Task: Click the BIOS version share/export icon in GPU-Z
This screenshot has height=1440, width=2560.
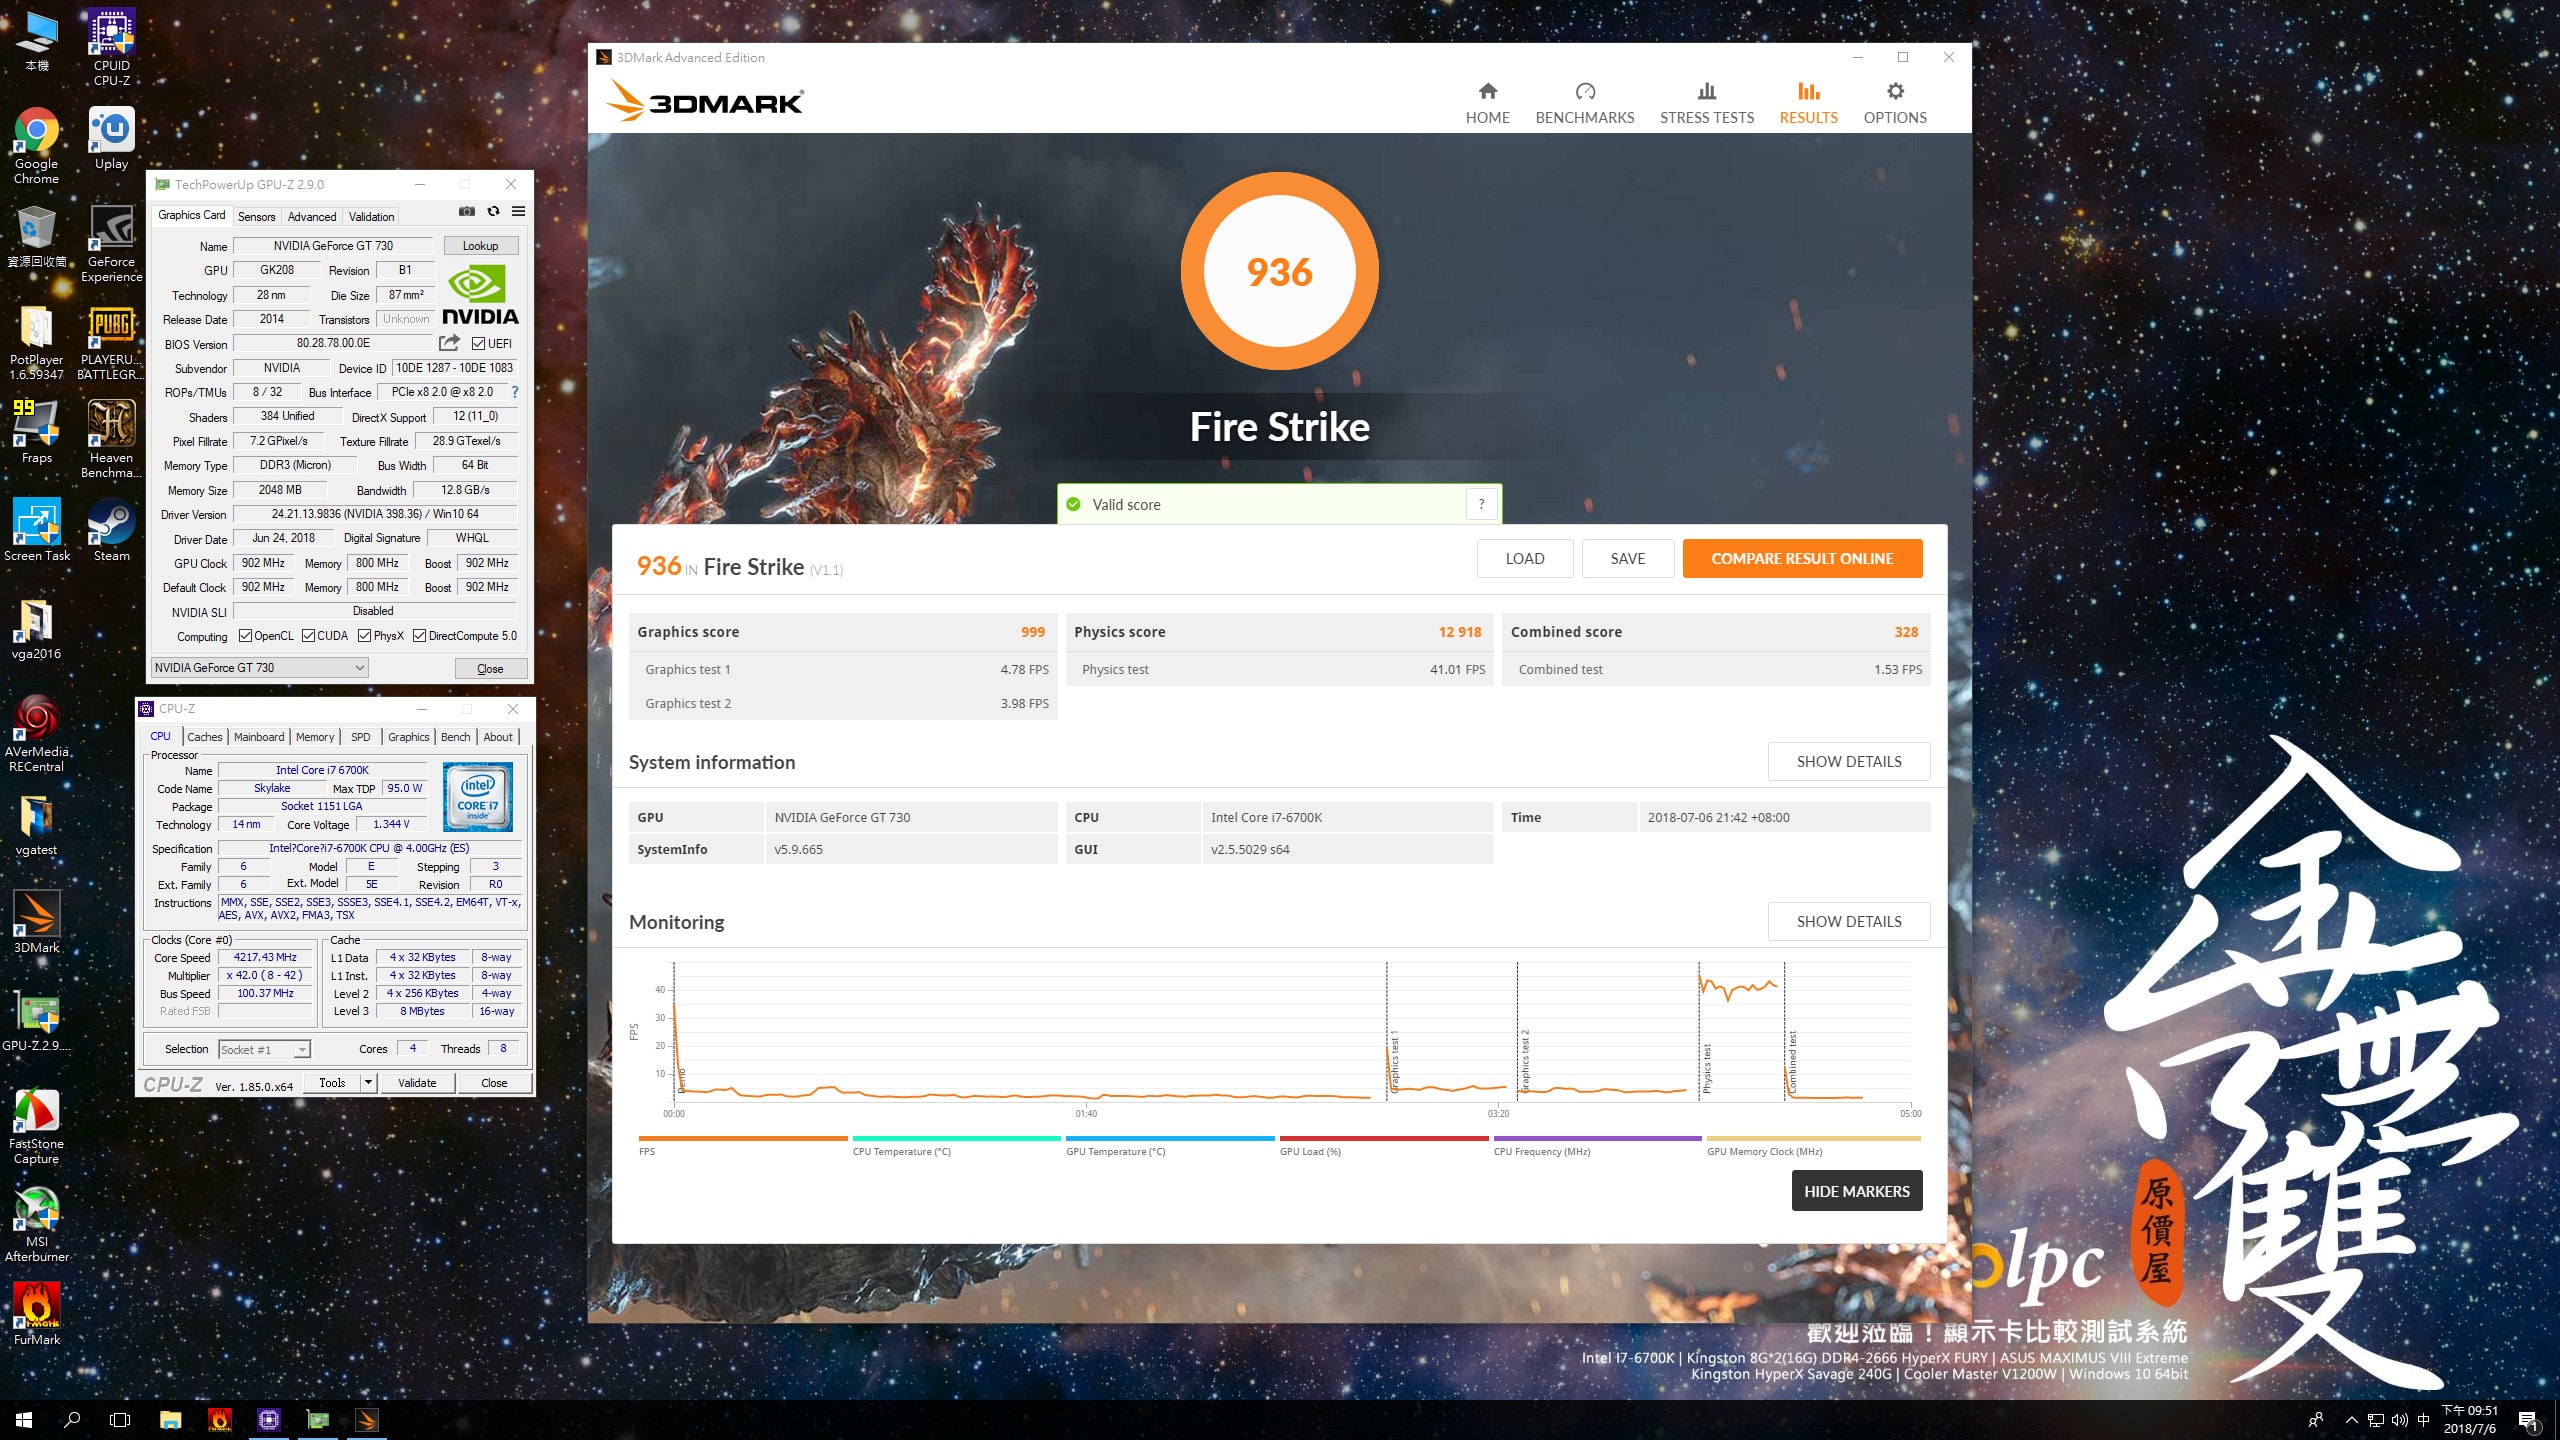Action: (449, 343)
